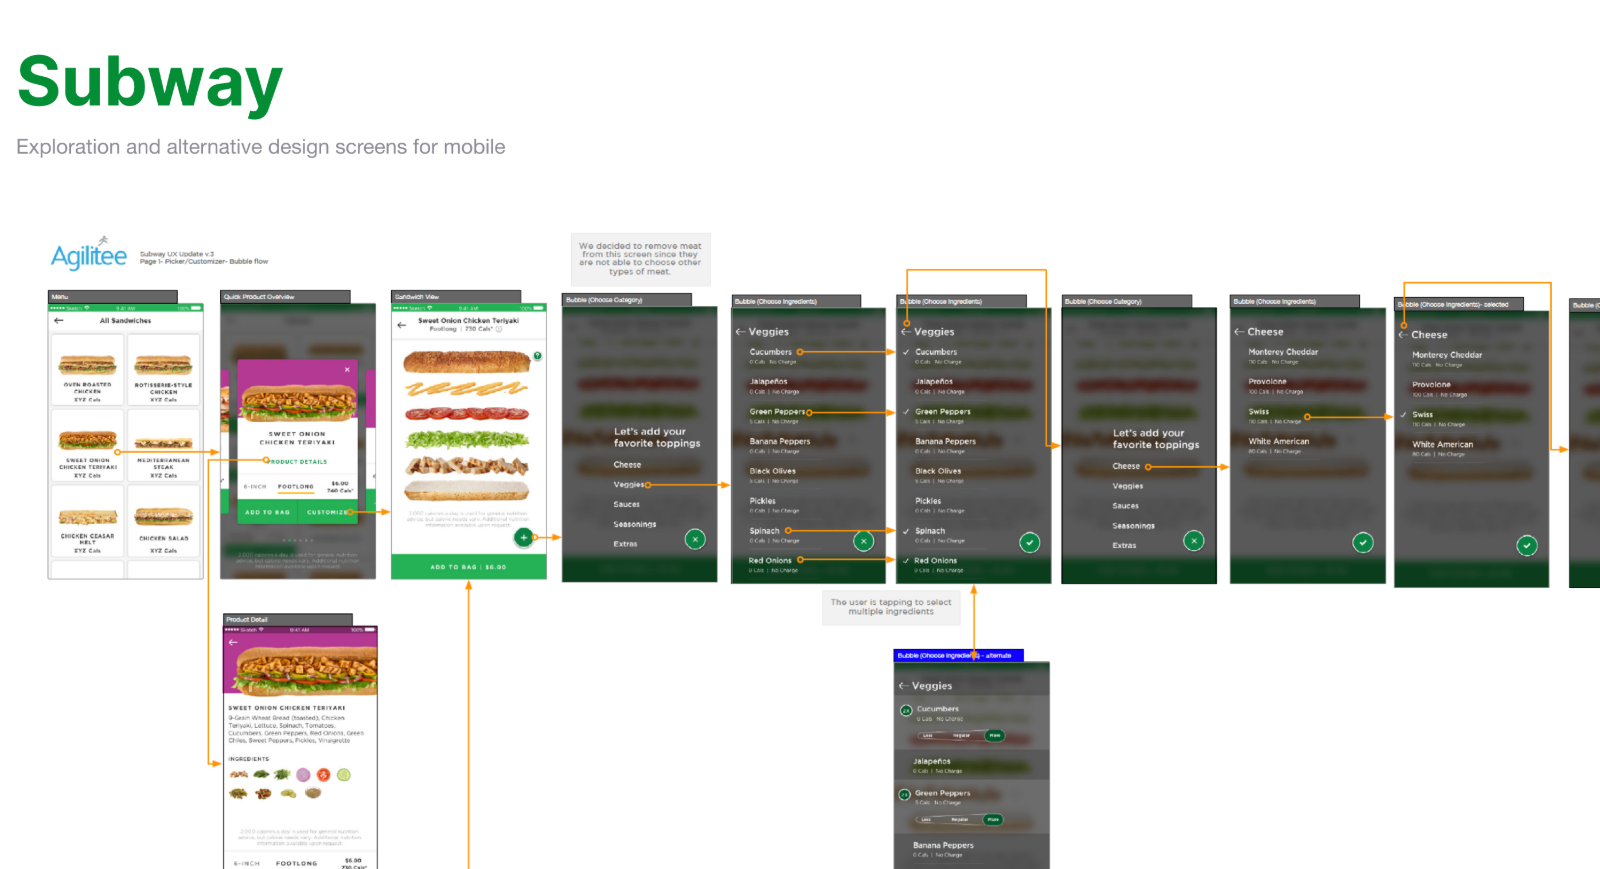The height and width of the screenshot is (869, 1600).
Task: Click the Product Detail artboard label
Action: [x=288, y=620]
